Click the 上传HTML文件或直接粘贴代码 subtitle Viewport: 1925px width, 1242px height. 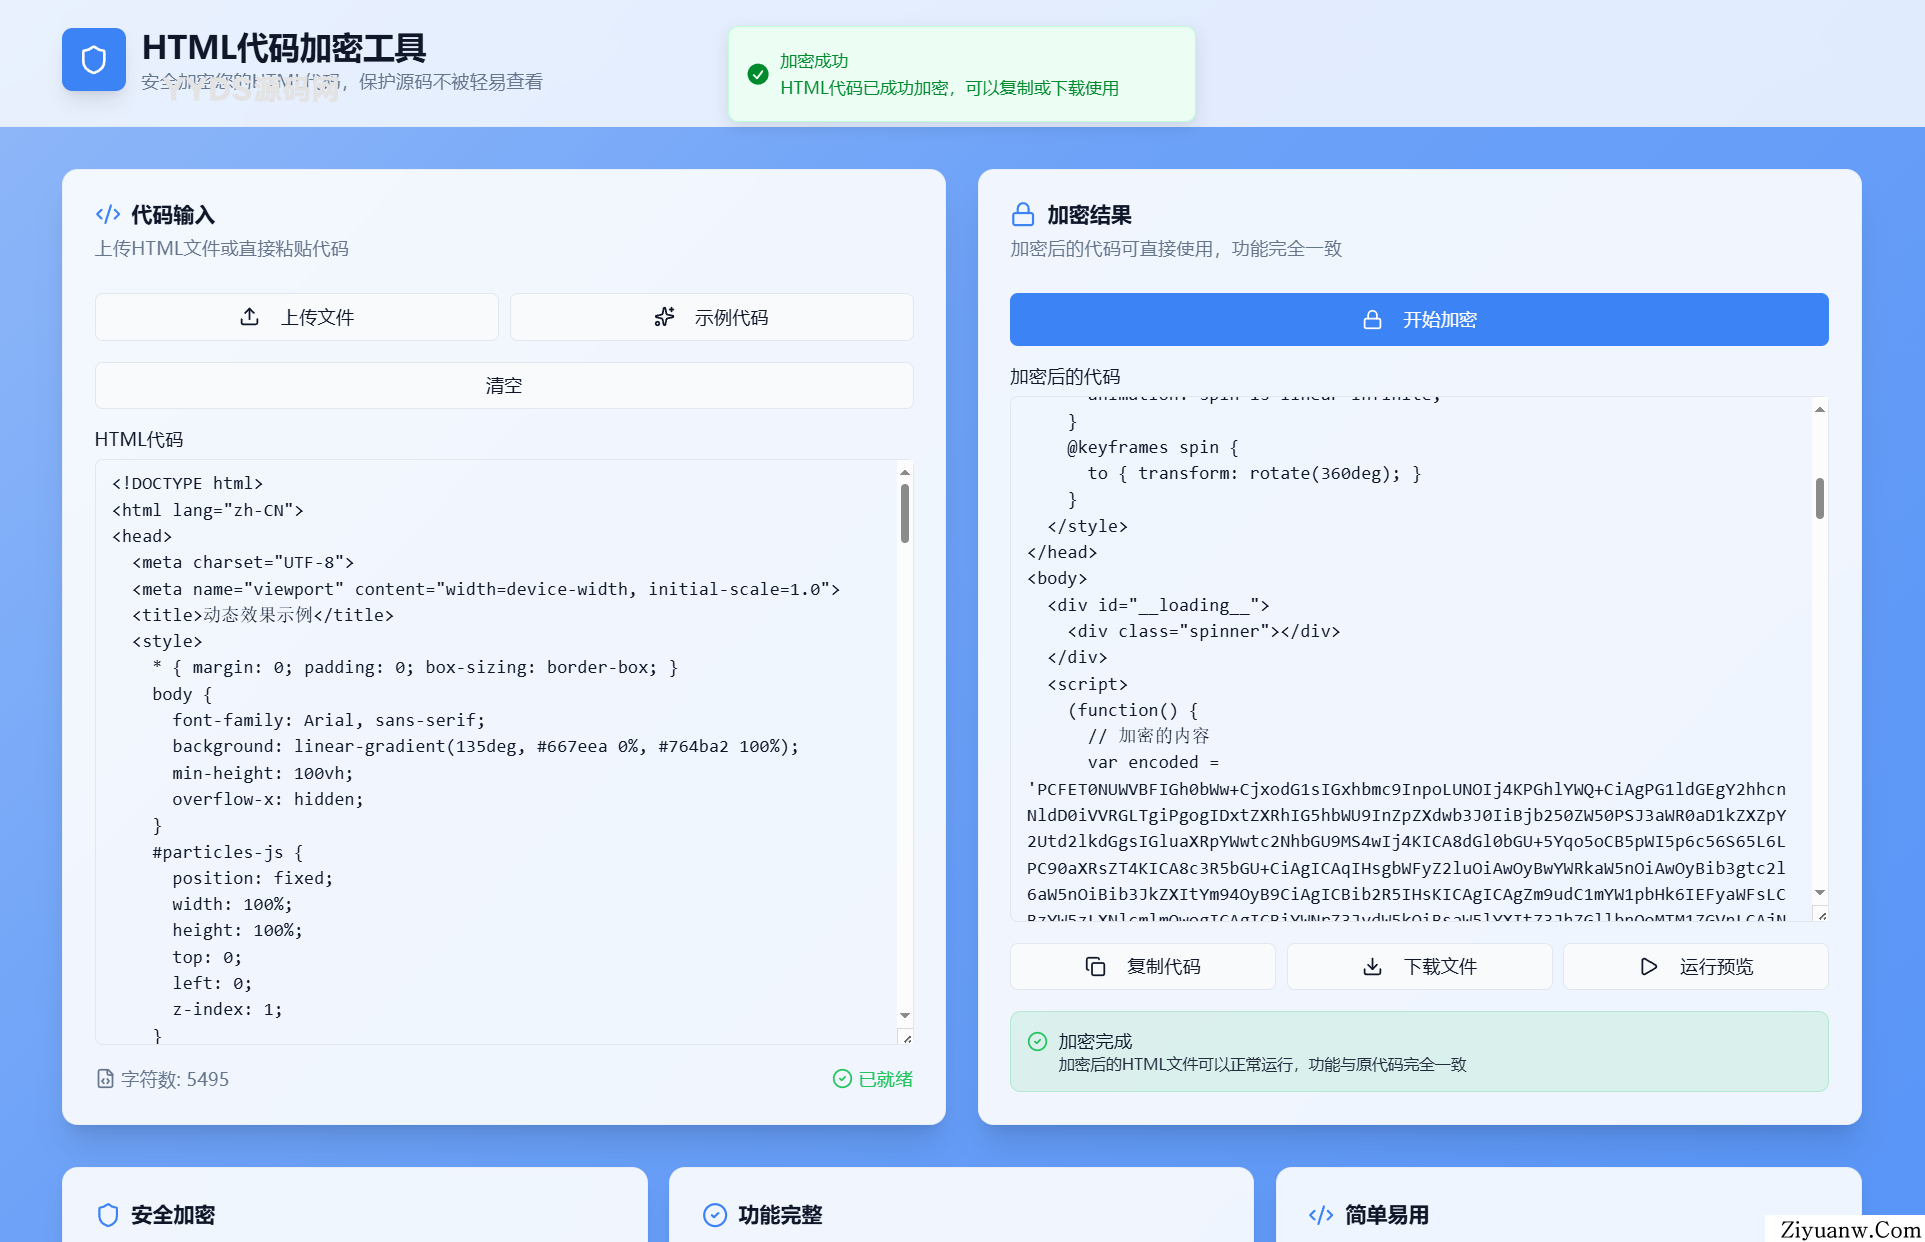[222, 248]
